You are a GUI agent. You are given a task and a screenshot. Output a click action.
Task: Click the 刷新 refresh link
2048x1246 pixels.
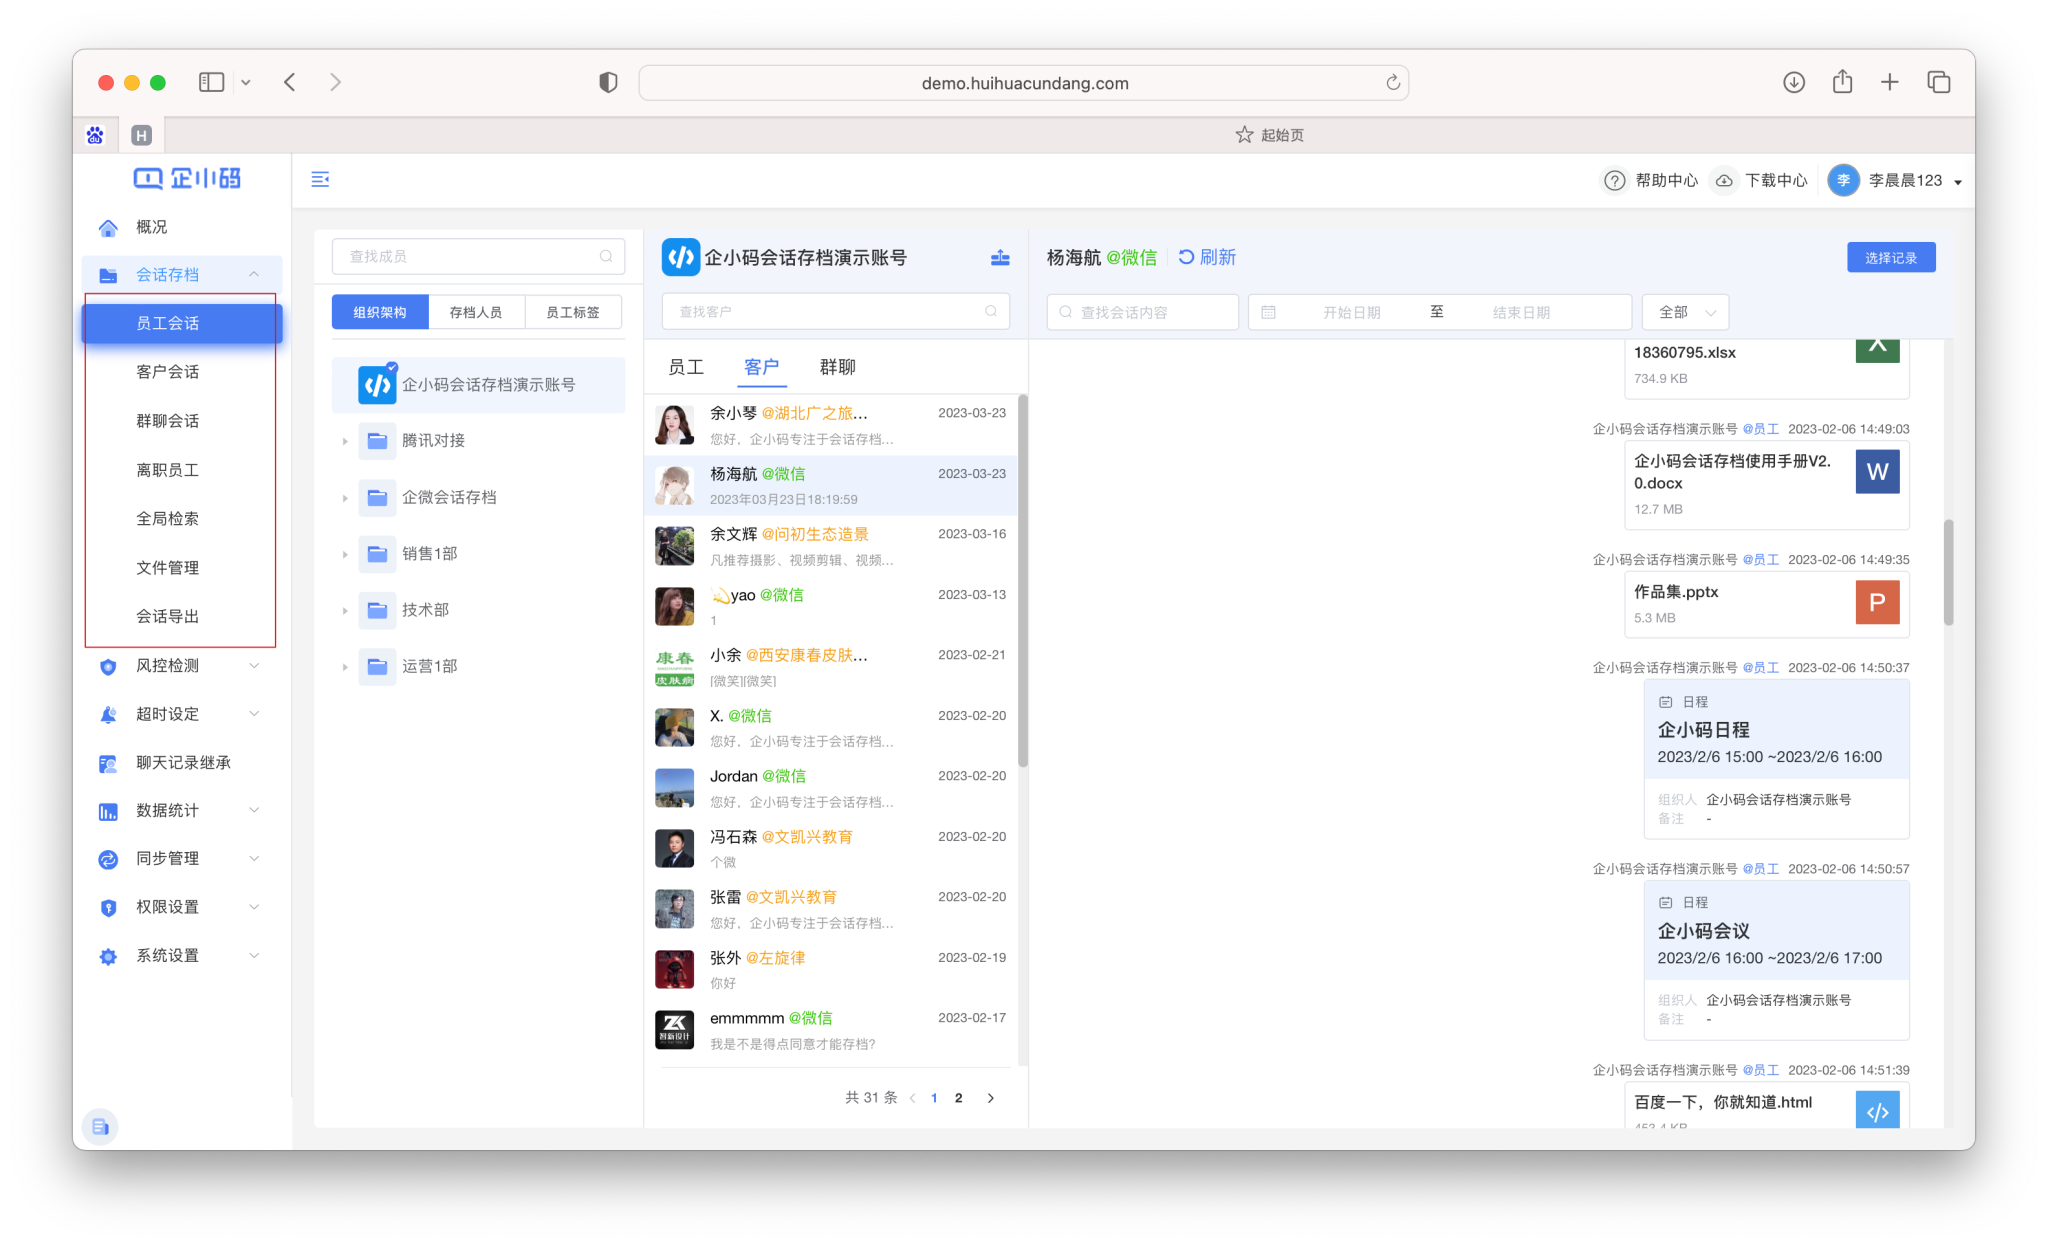(x=1207, y=258)
